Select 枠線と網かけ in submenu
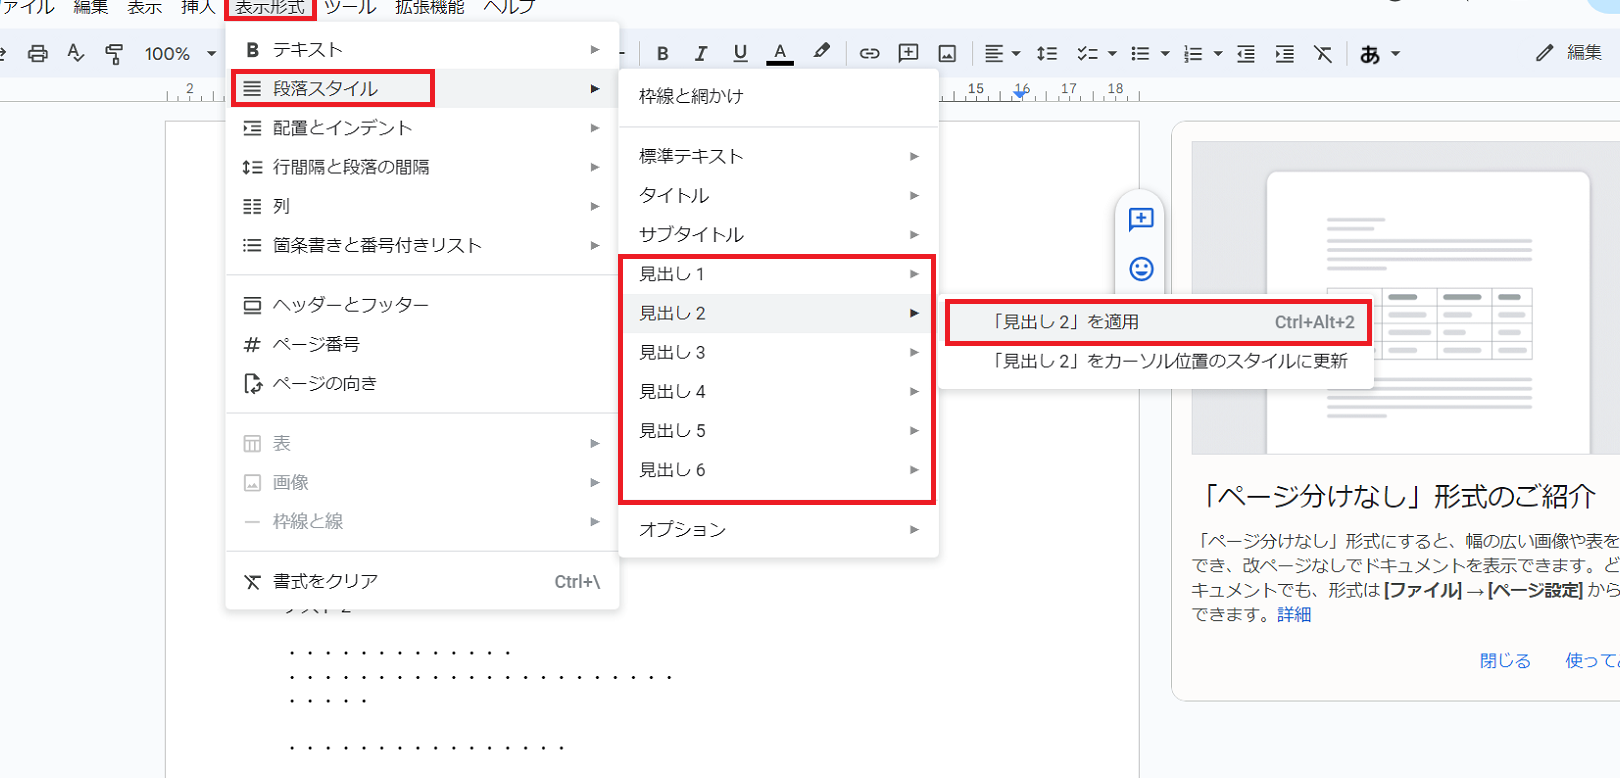The width and height of the screenshot is (1620, 778). point(778,96)
